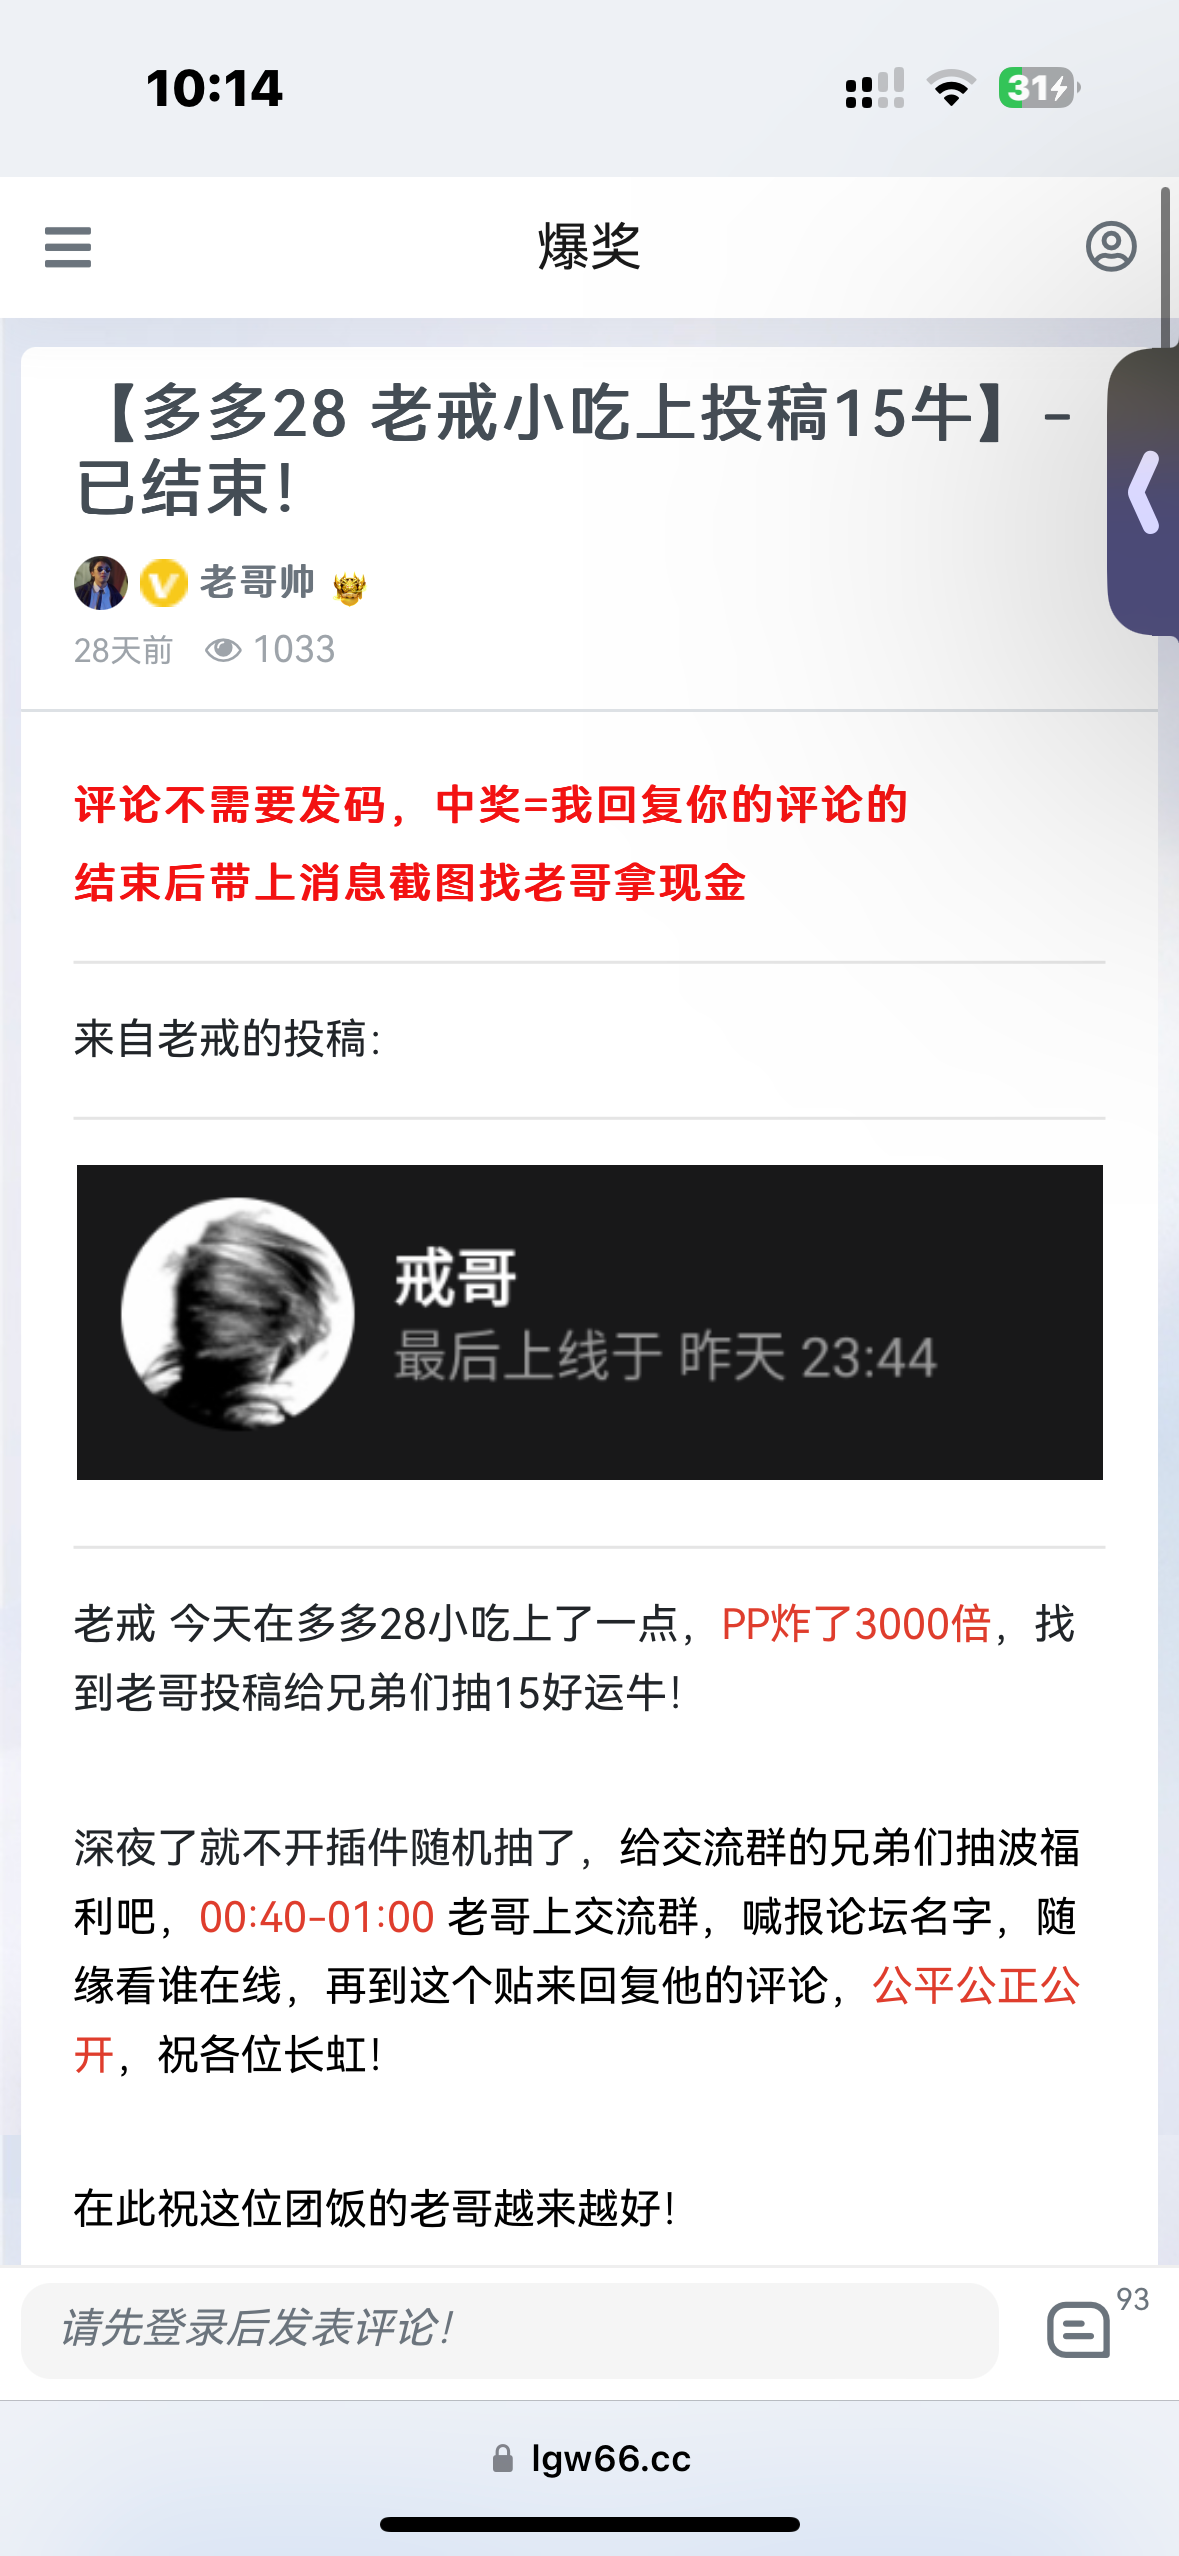Tap the eye views icon
The height and width of the screenshot is (2556, 1179).
point(223,650)
